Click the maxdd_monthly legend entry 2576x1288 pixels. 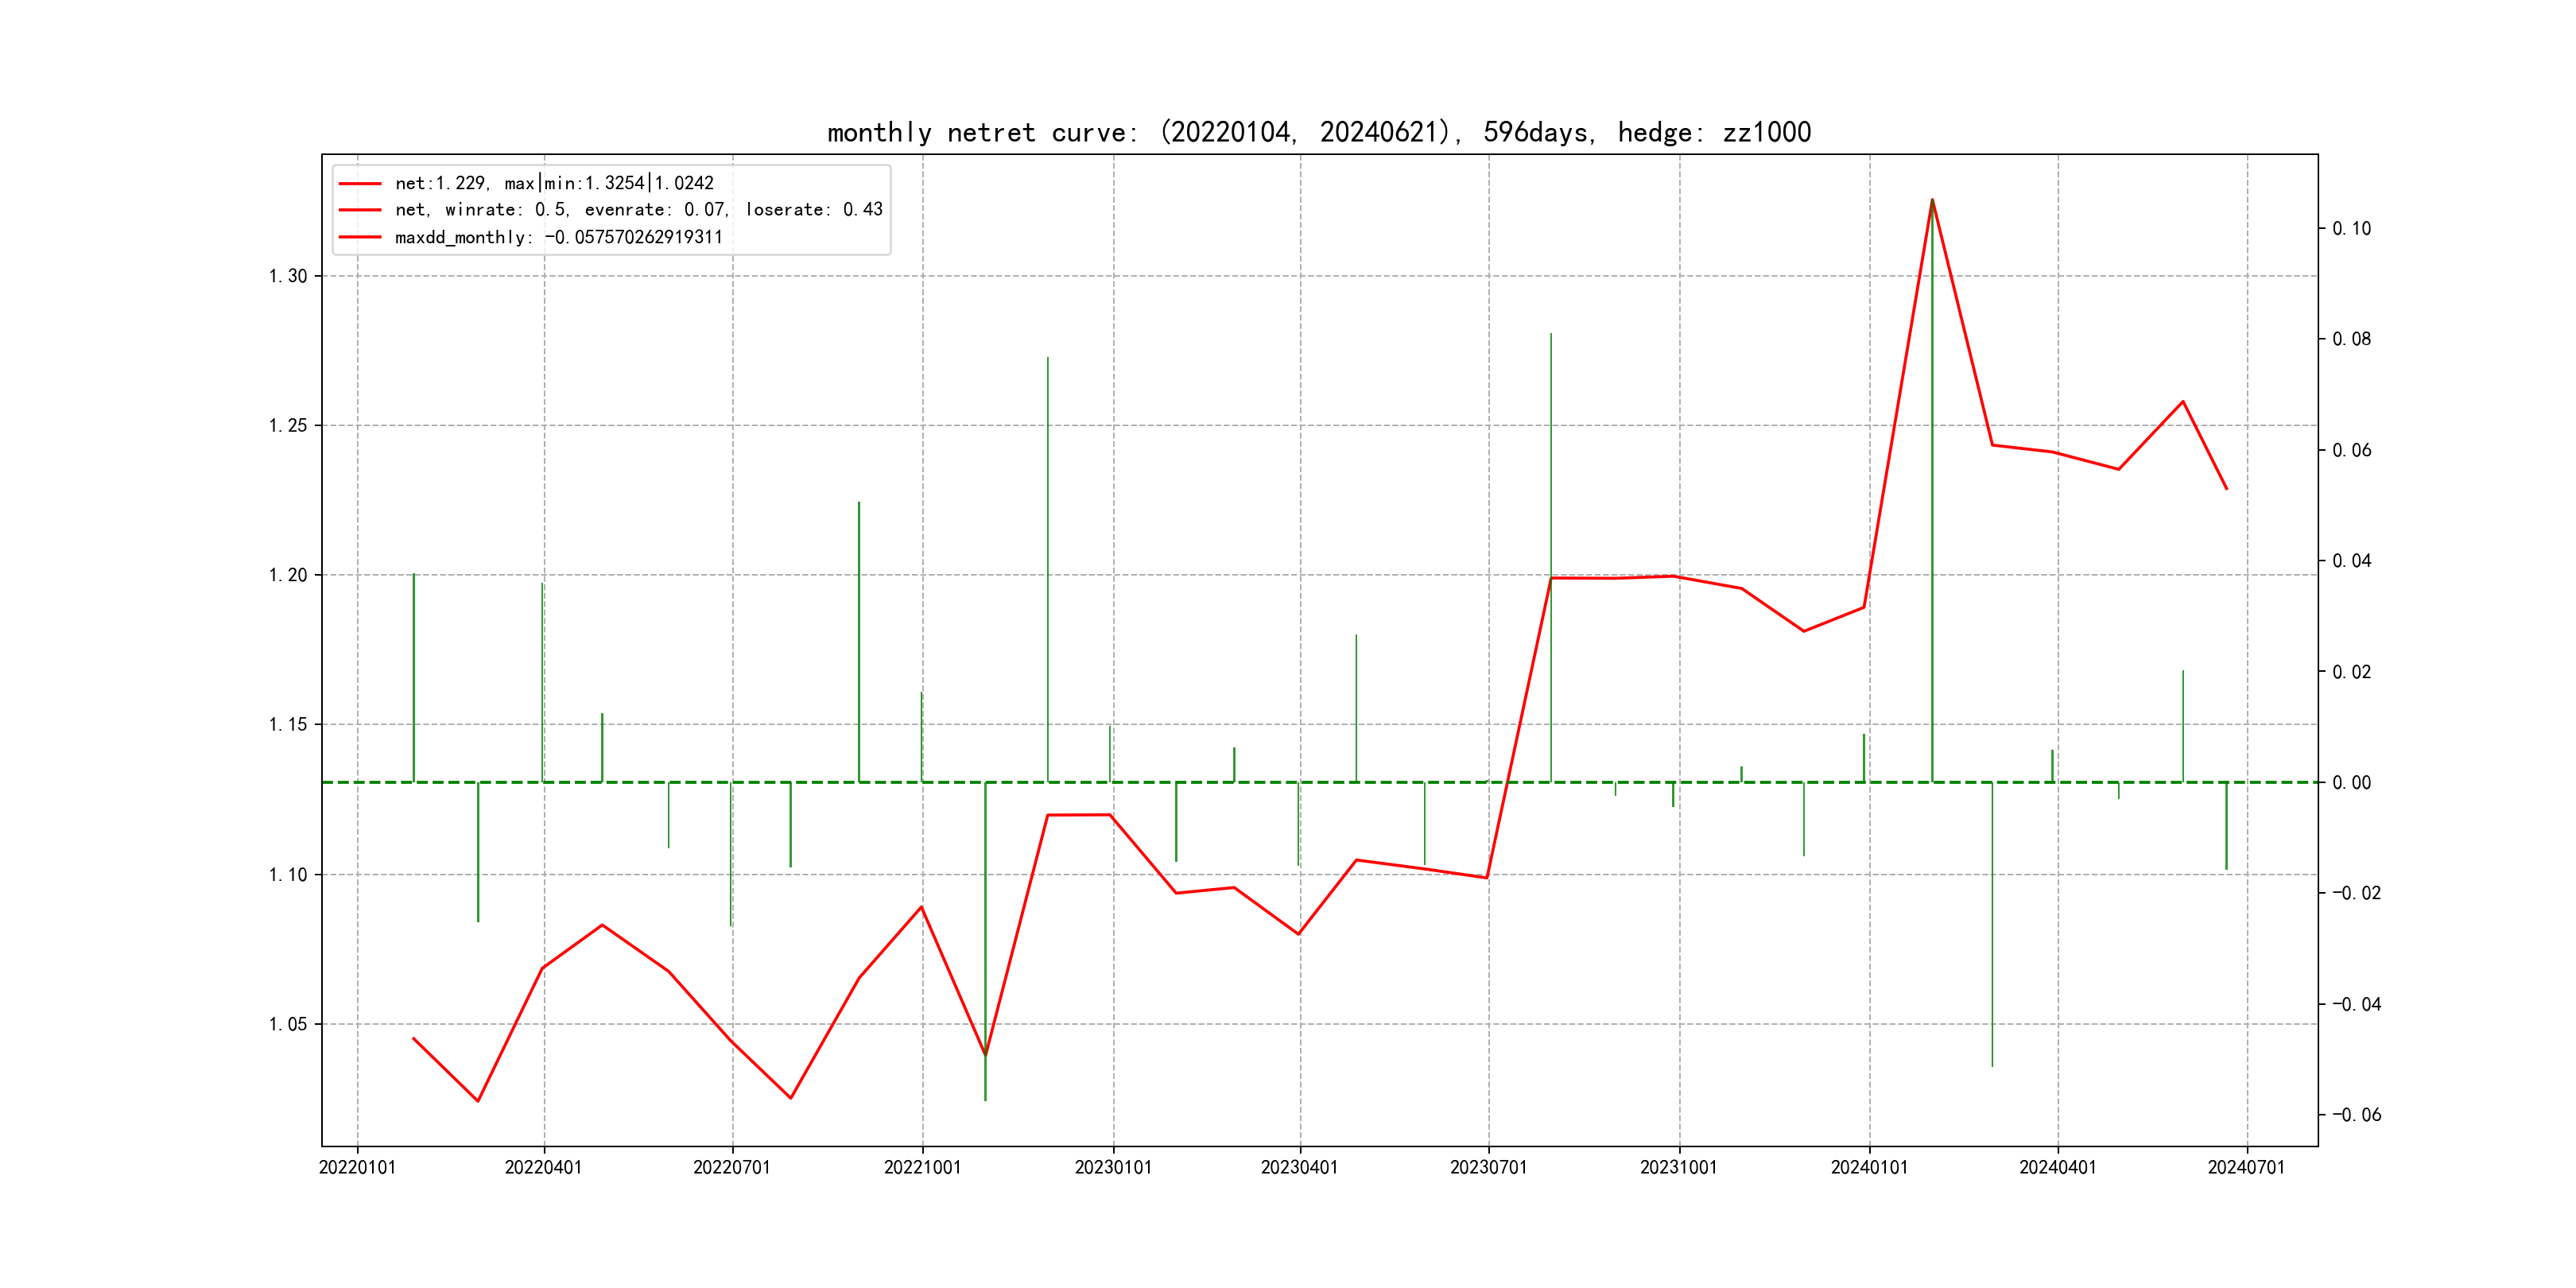[x=558, y=237]
